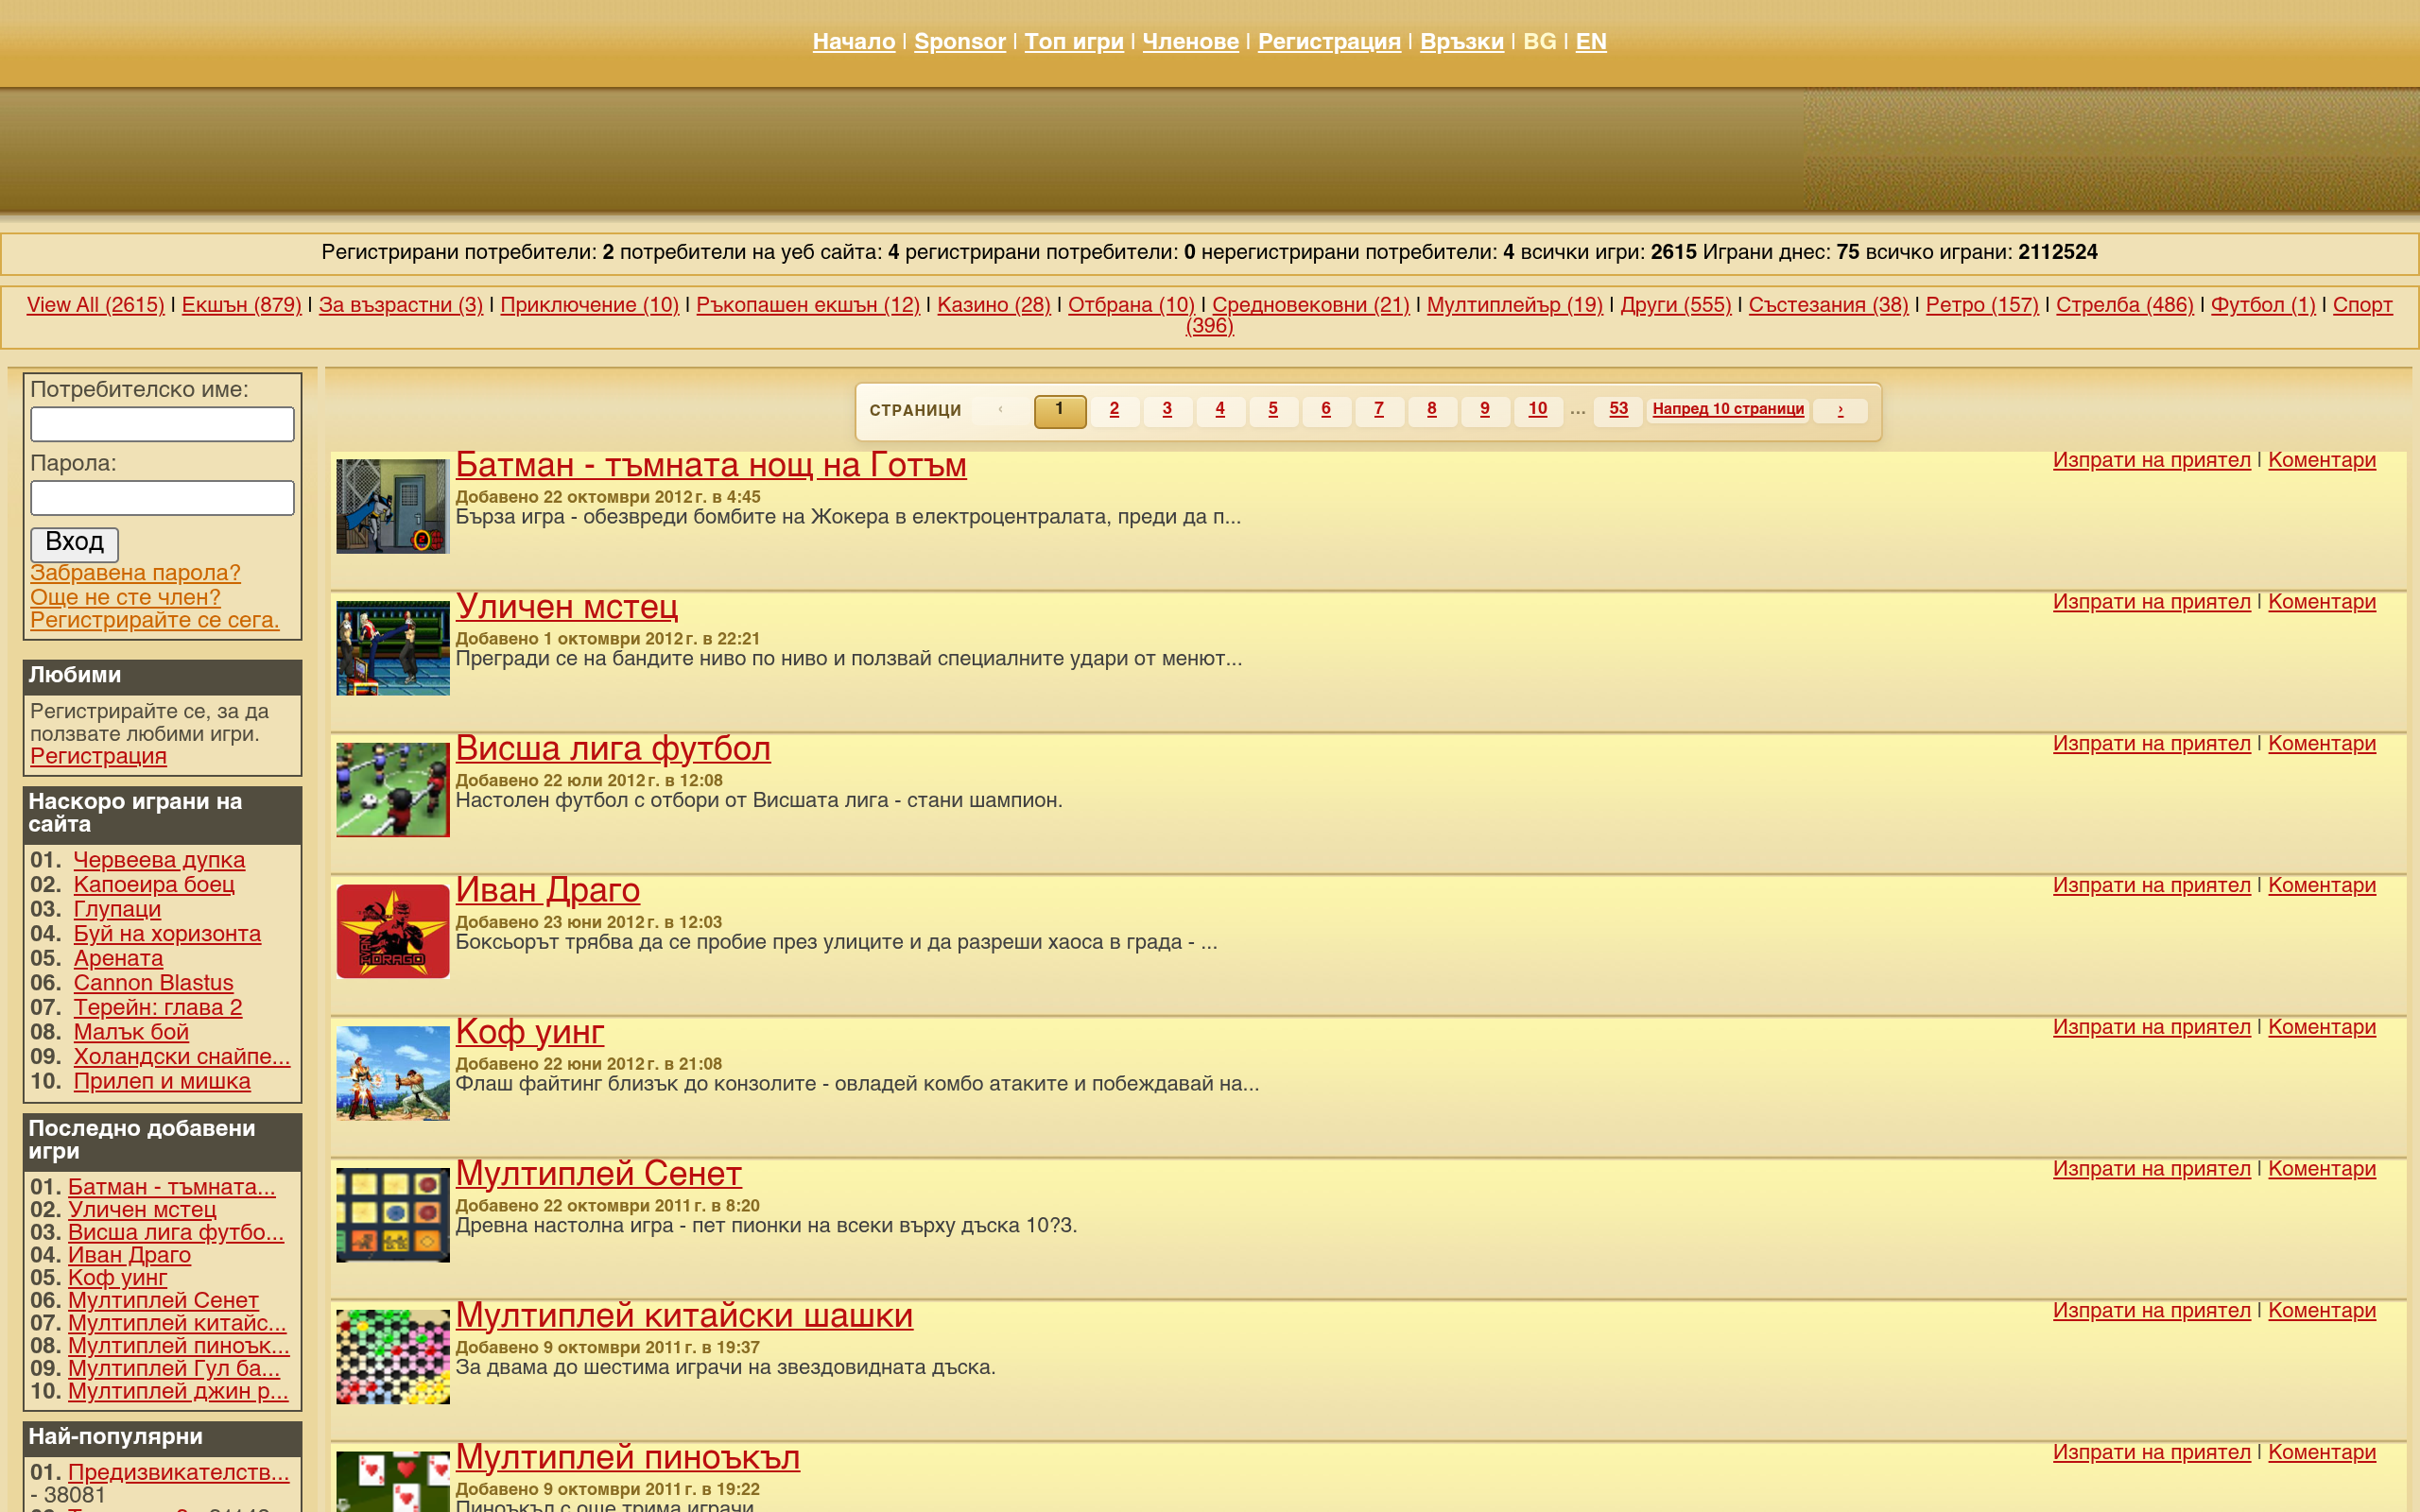The height and width of the screenshot is (1512, 2420).
Task: Open the Висша лига футбол thumbnail
Action: tap(392, 790)
